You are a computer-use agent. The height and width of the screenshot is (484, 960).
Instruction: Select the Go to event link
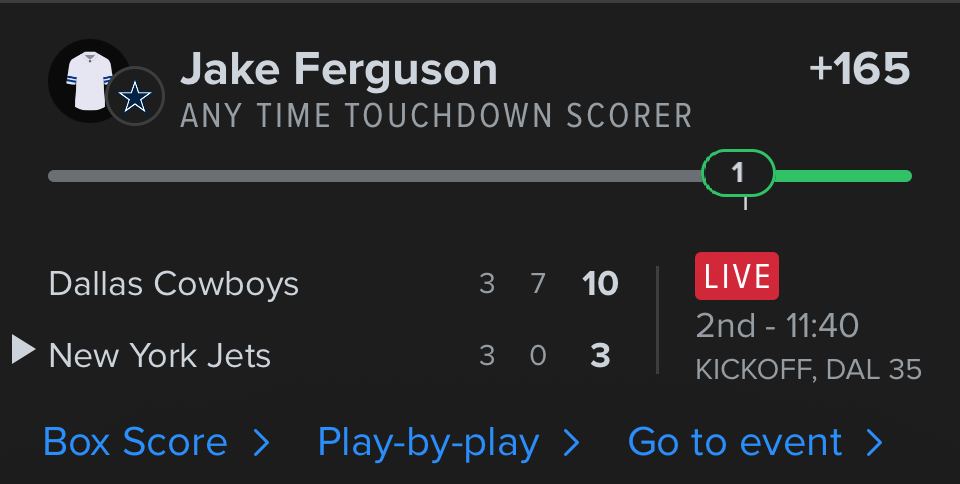(x=735, y=443)
